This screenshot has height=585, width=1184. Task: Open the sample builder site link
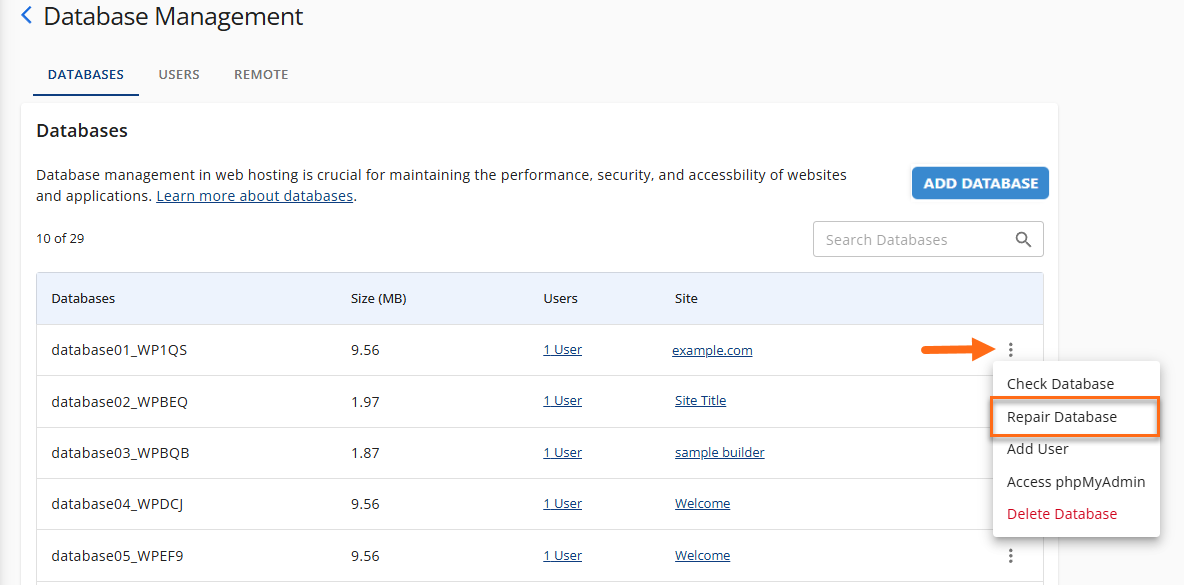pos(719,453)
